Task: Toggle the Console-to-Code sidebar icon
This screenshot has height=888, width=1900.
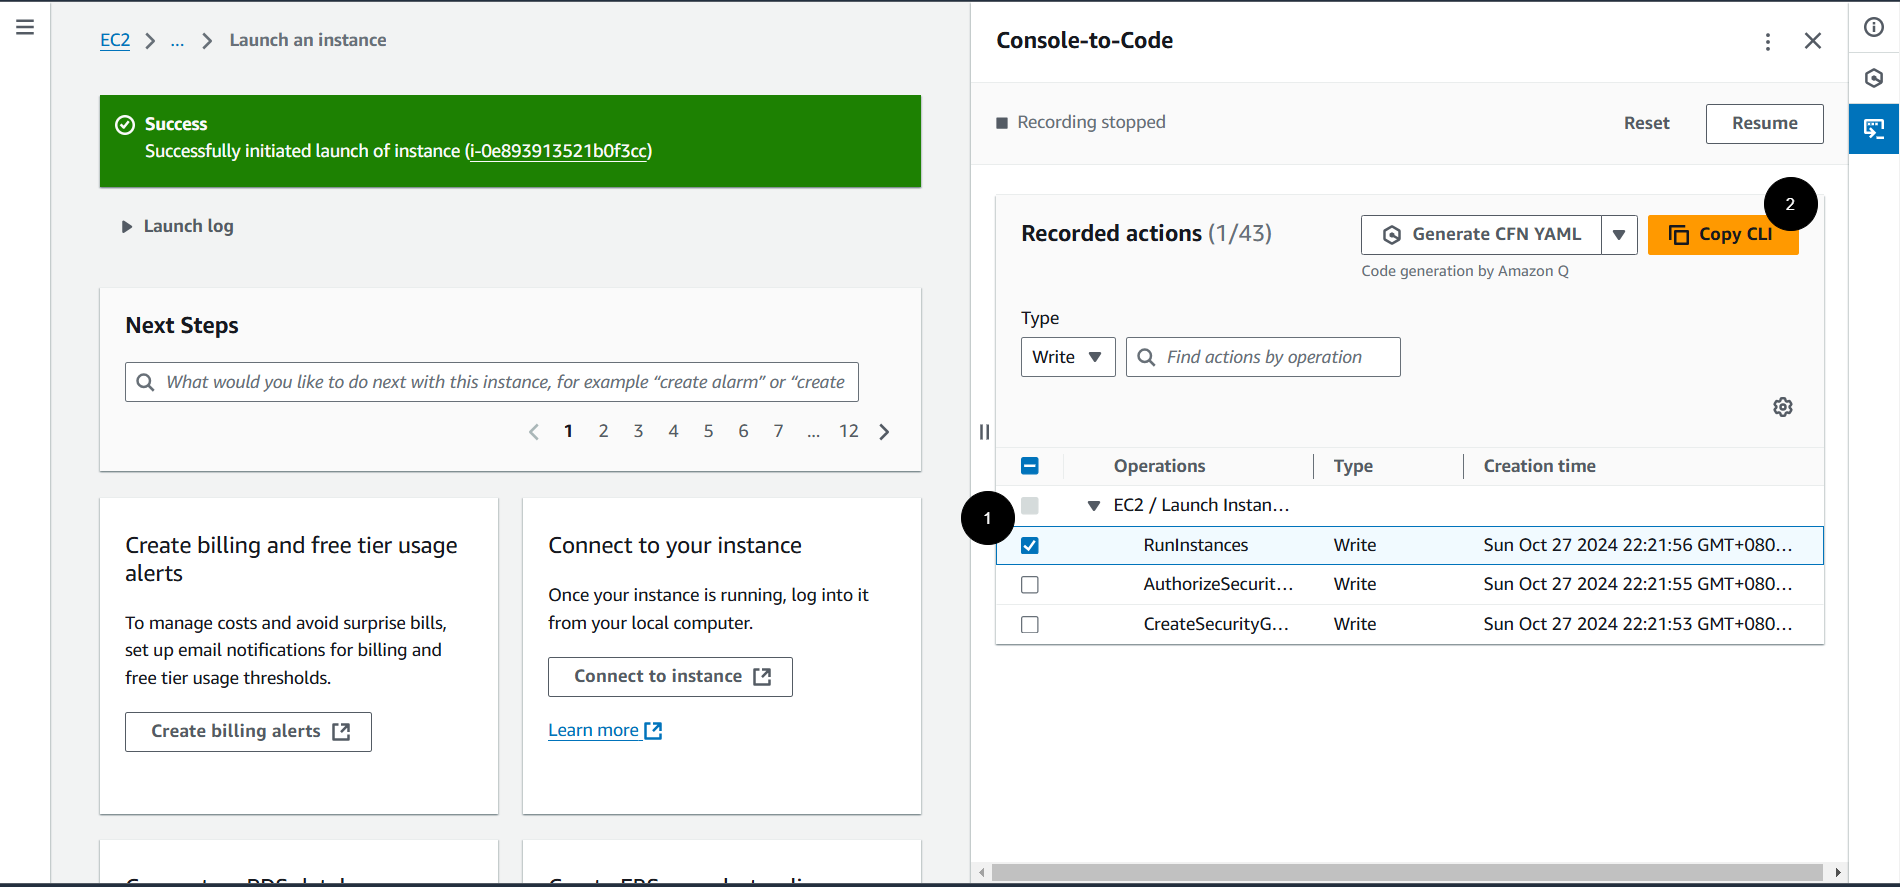Action: [x=1874, y=128]
